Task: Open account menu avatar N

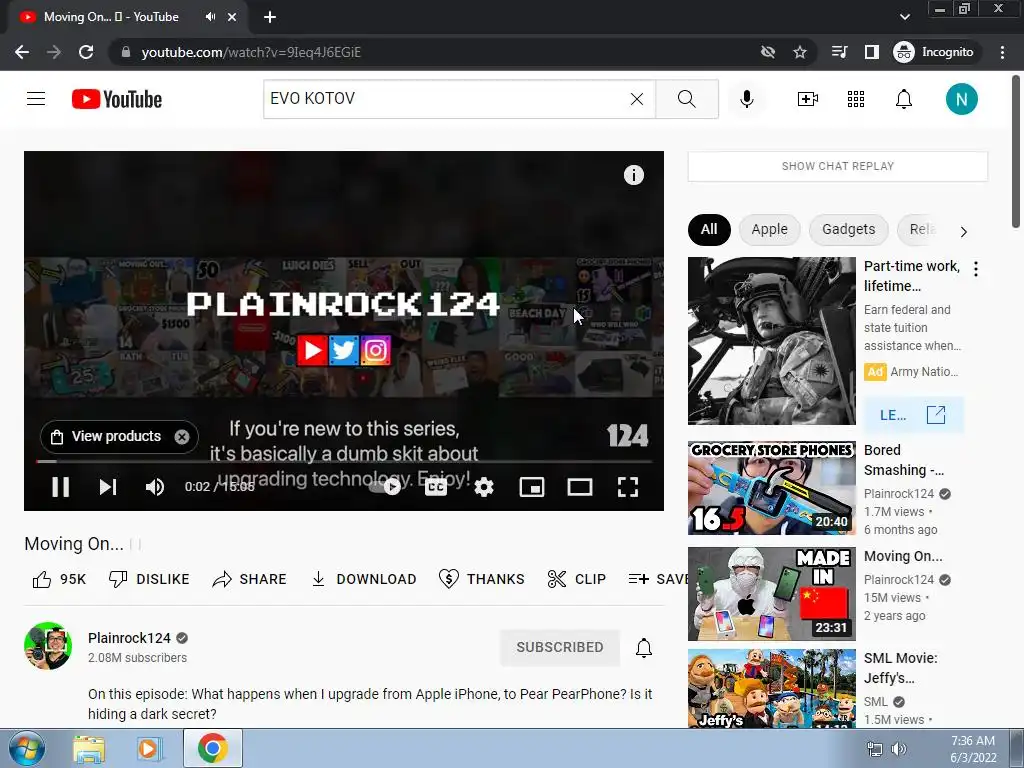Action: tap(961, 99)
